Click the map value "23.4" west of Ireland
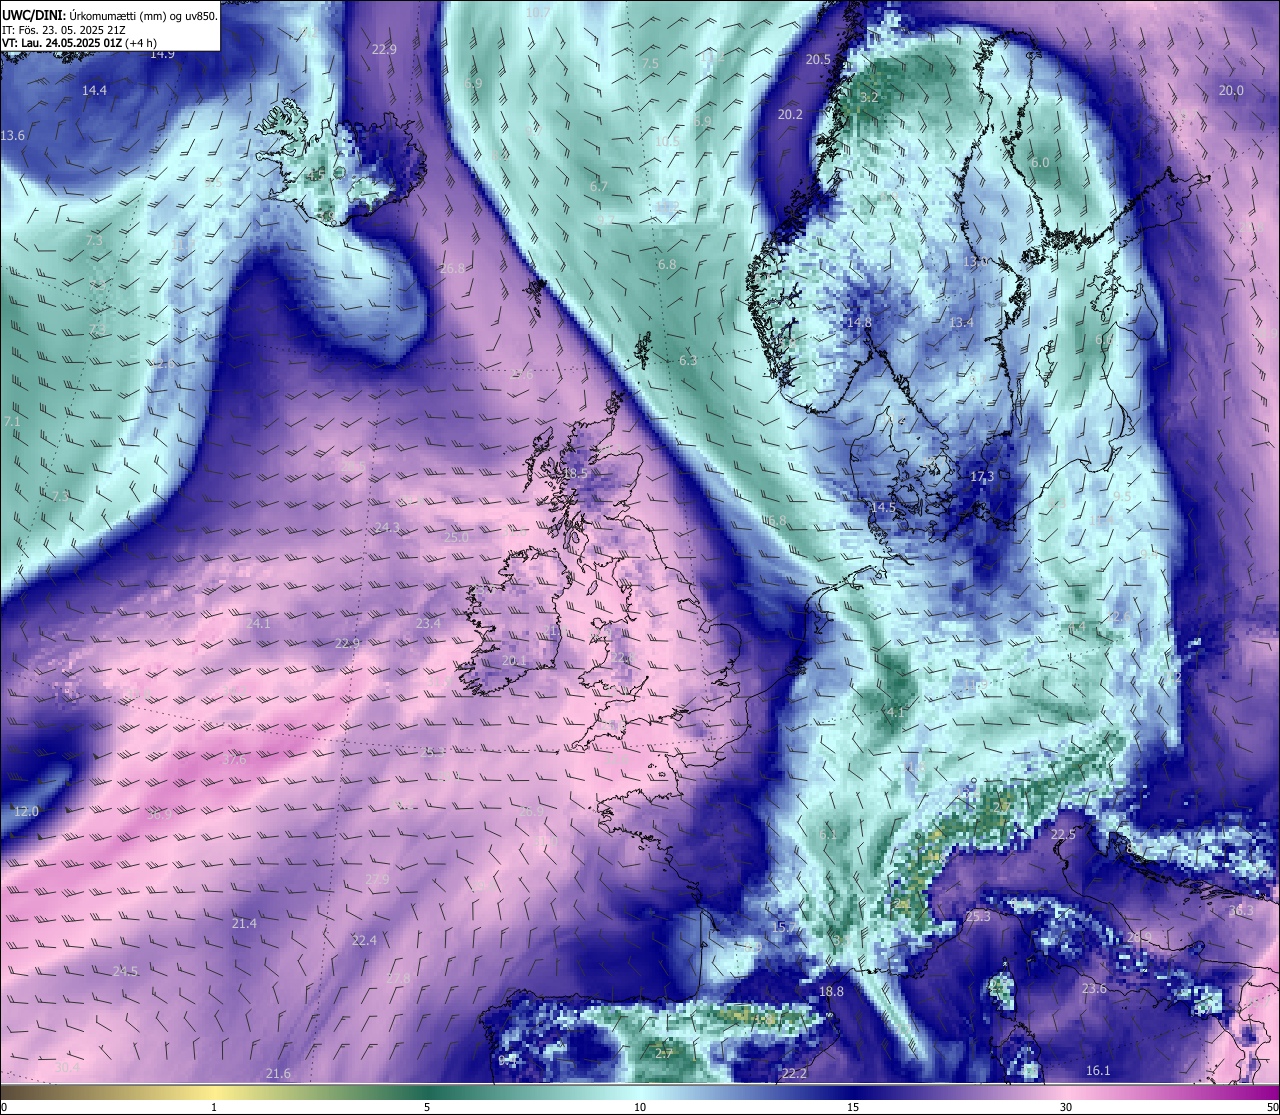 [x=428, y=623]
